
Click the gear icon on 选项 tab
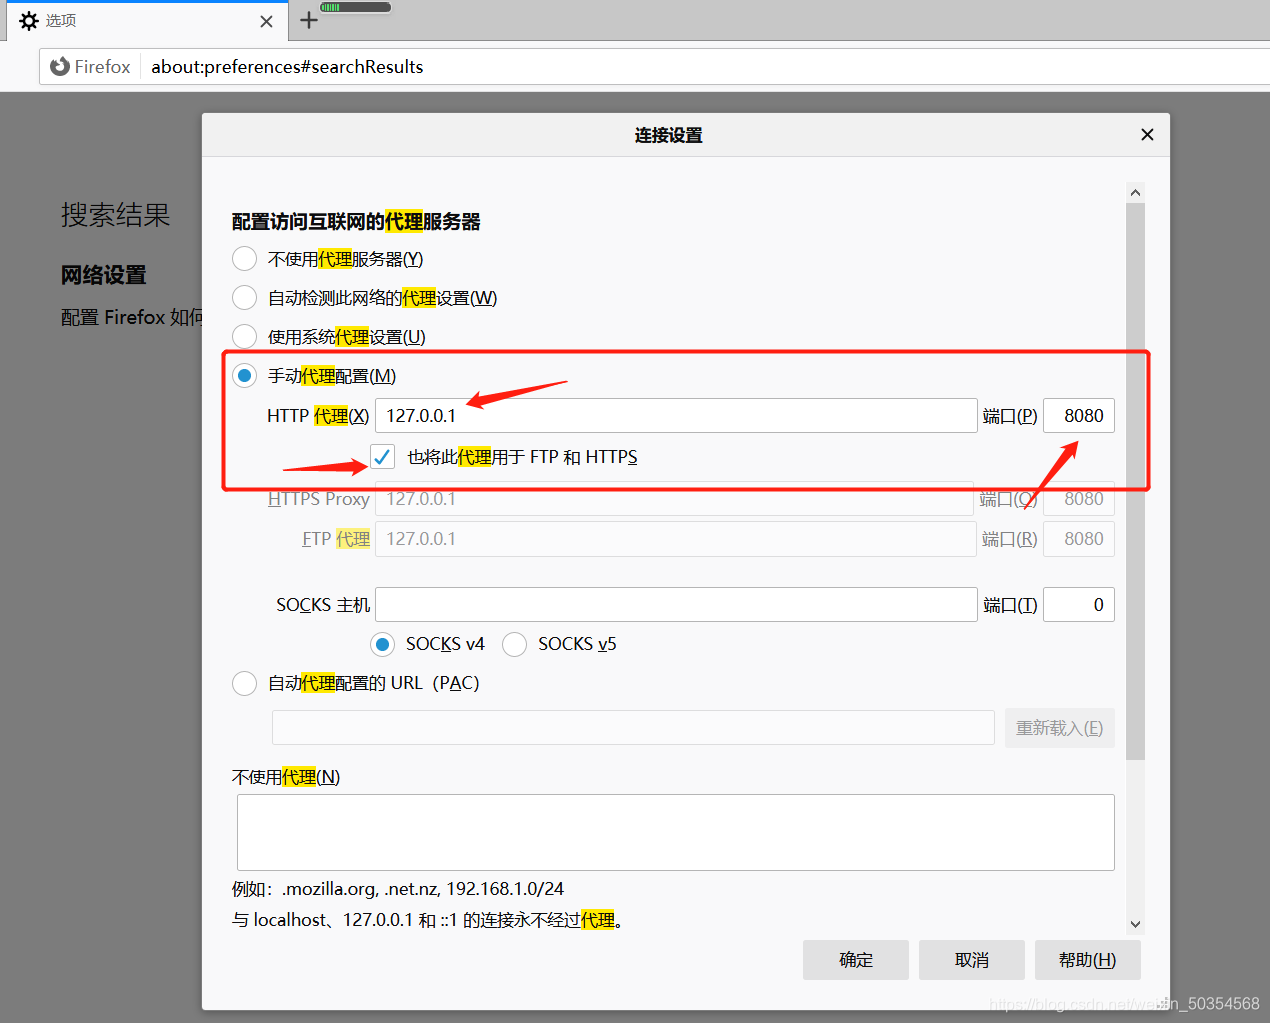pos(29,21)
